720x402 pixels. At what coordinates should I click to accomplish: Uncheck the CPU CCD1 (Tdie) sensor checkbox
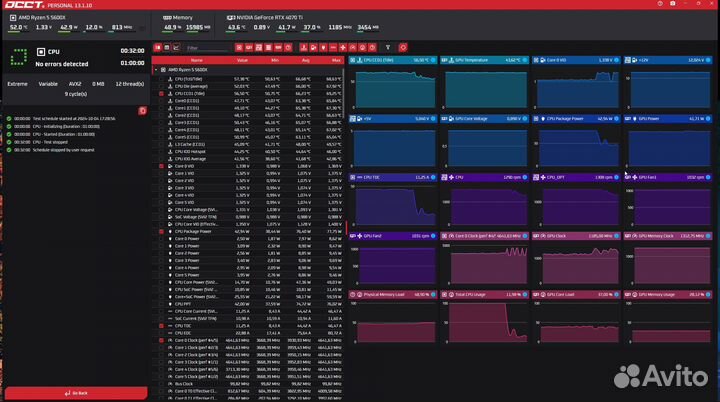coord(162,93)
